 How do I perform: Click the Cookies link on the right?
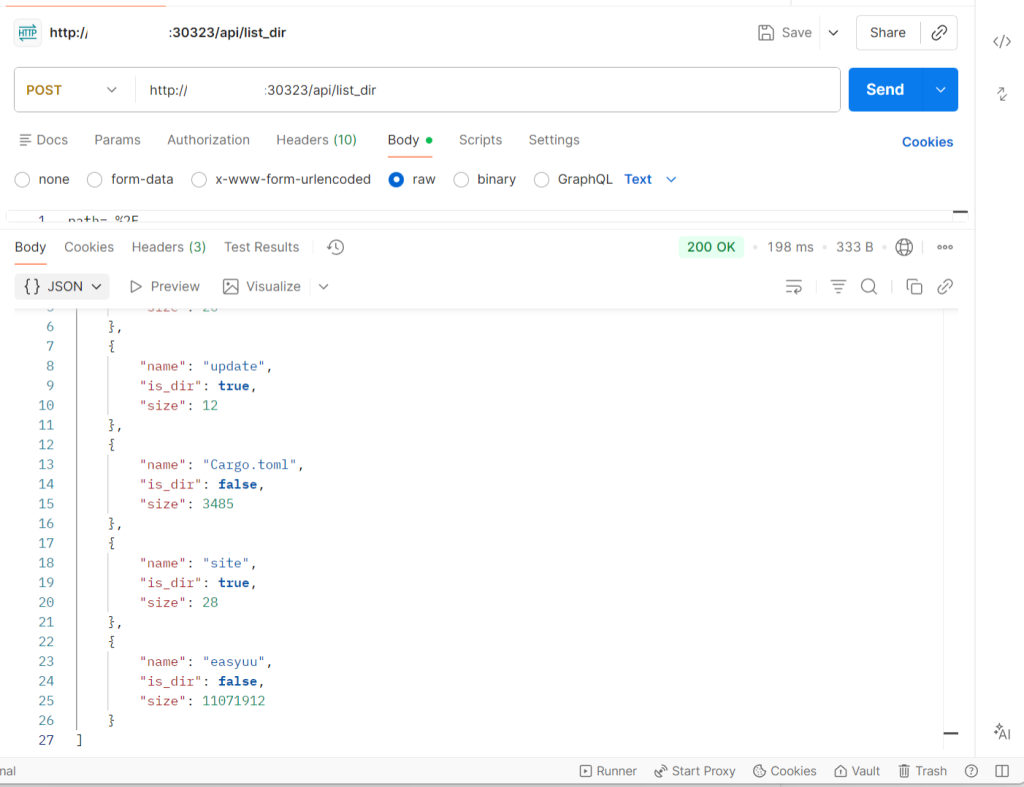point(927,142)
